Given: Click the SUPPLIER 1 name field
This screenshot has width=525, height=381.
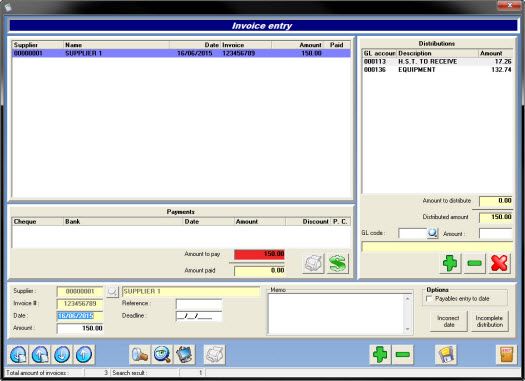Looking at the screenshot, I should pyautogui.click(x=191, y=291).
